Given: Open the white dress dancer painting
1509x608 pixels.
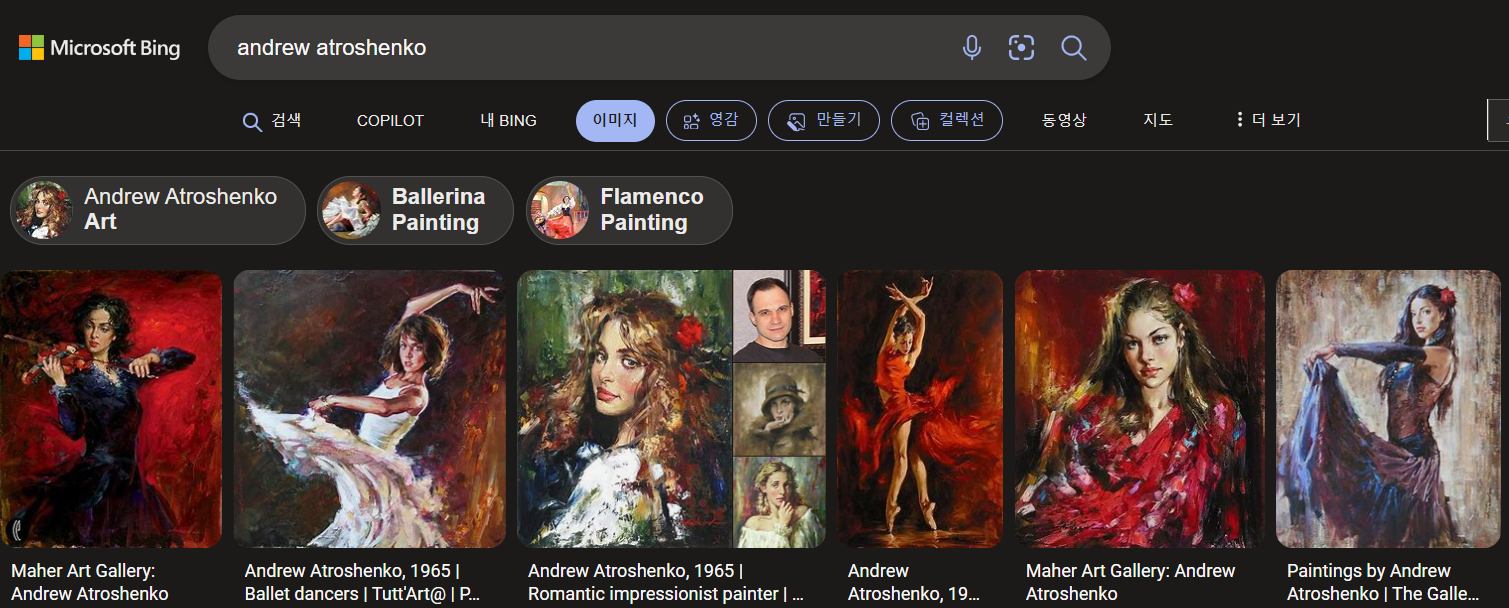Looking at the screenshot, I should coord(369,409).
